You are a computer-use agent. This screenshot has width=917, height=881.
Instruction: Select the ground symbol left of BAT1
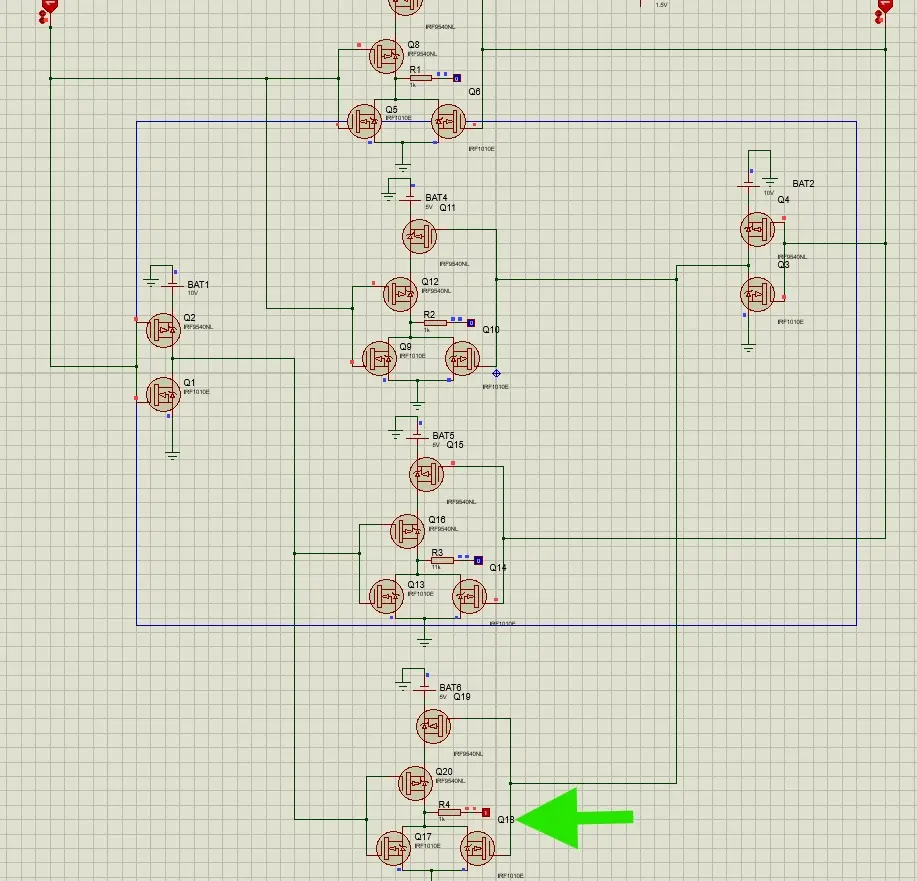151,283
